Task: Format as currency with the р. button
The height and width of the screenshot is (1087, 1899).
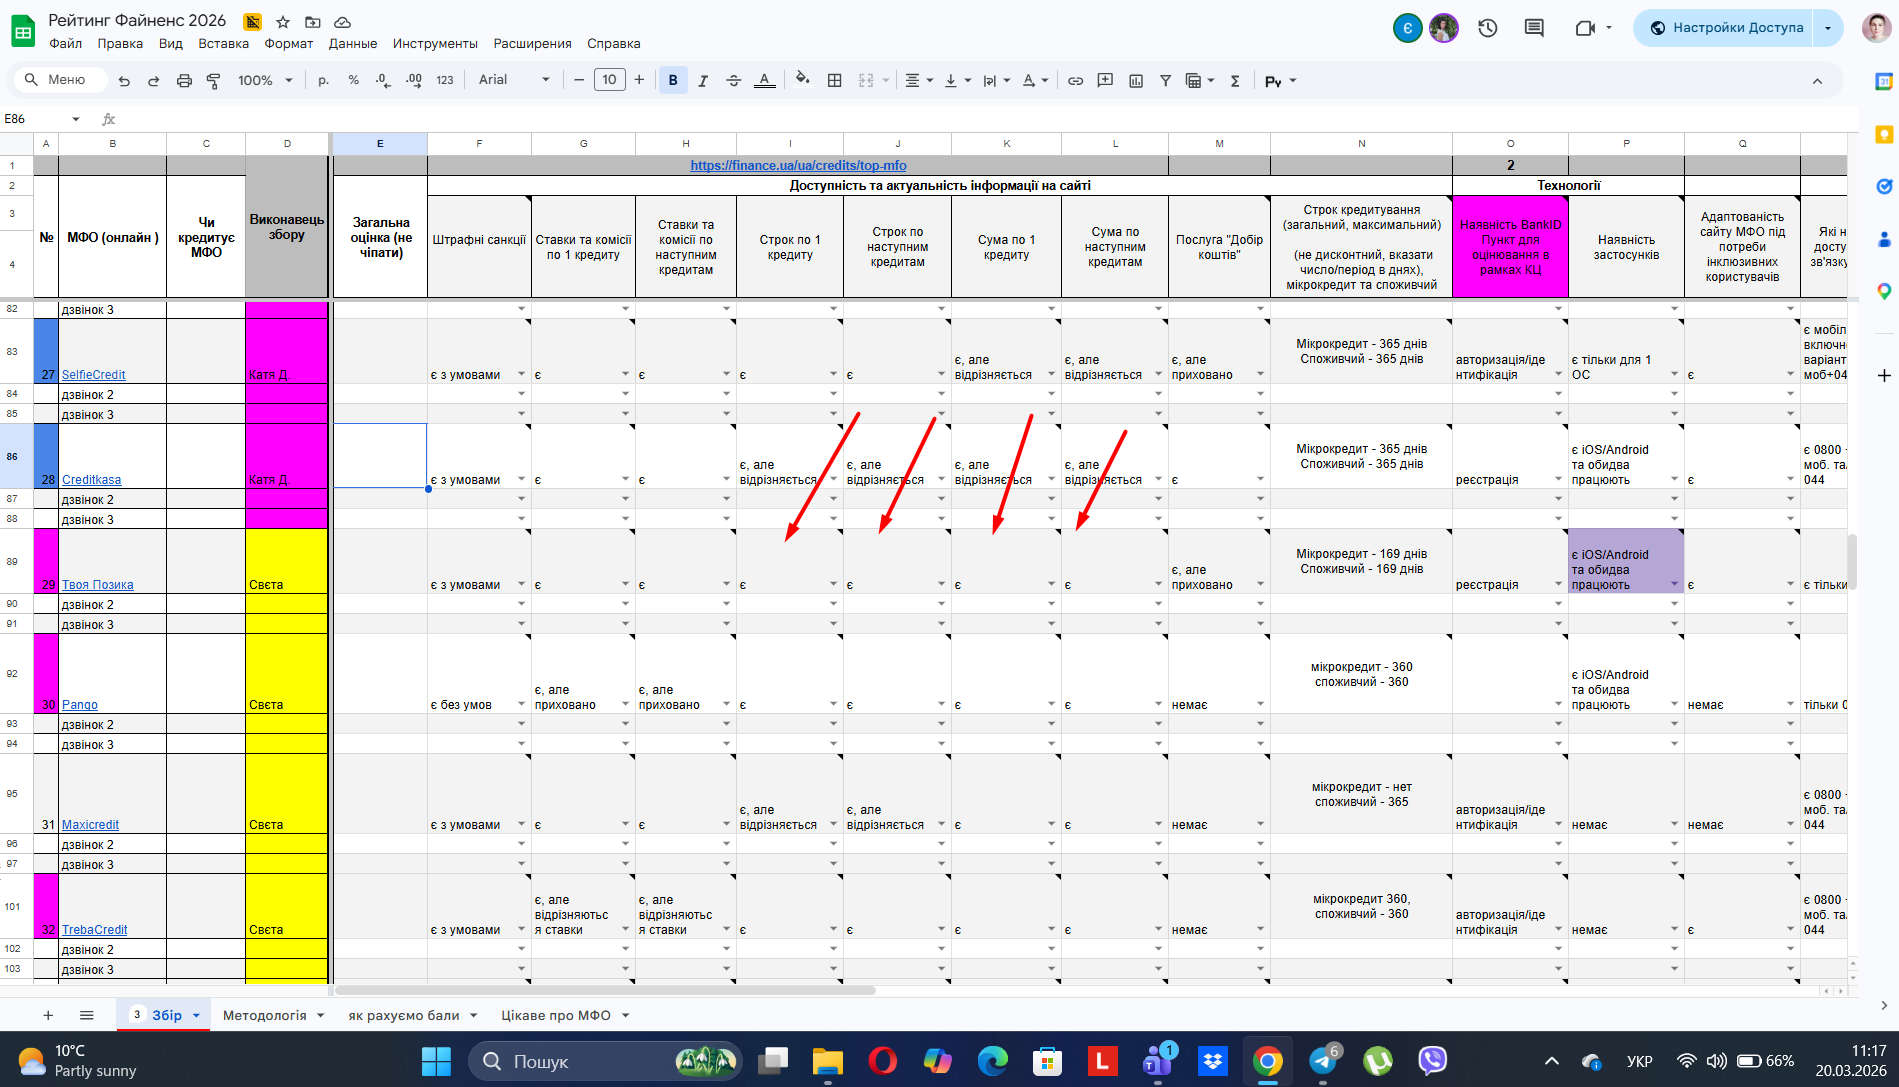Action: 323,80
